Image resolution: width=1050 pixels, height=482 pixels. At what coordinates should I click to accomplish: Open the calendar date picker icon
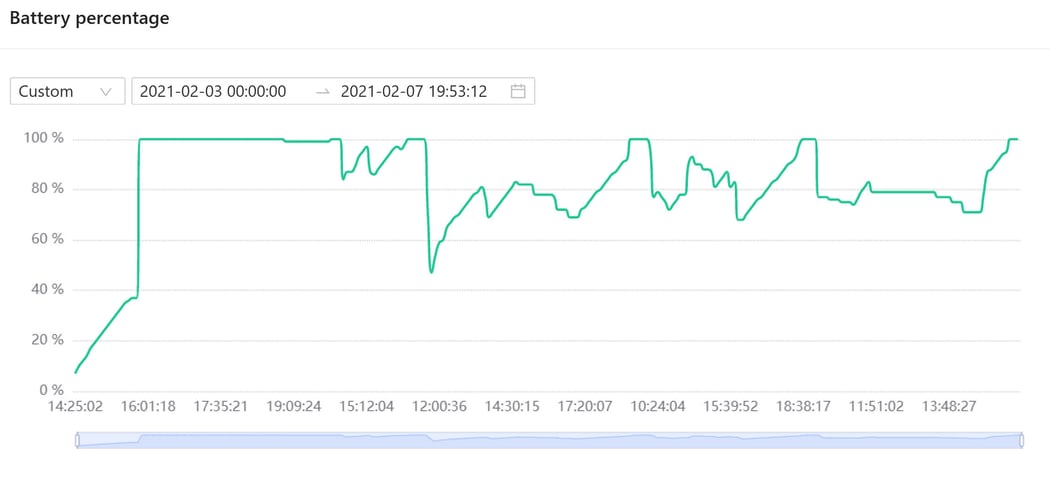tap(518, 91)
